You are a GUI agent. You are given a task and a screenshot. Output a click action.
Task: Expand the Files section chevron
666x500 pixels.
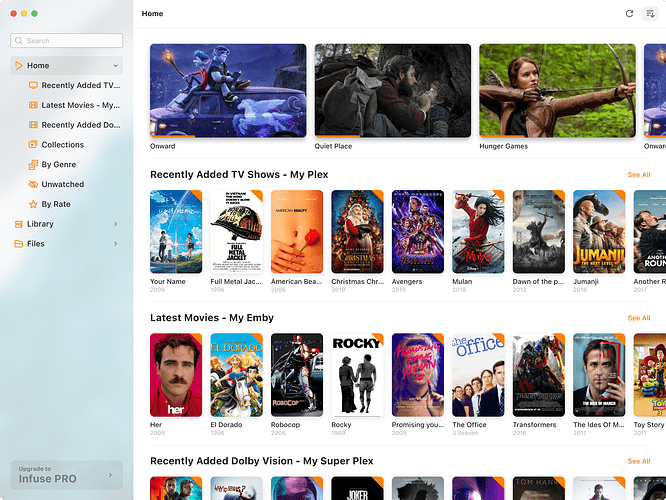(x=116, y=244)
